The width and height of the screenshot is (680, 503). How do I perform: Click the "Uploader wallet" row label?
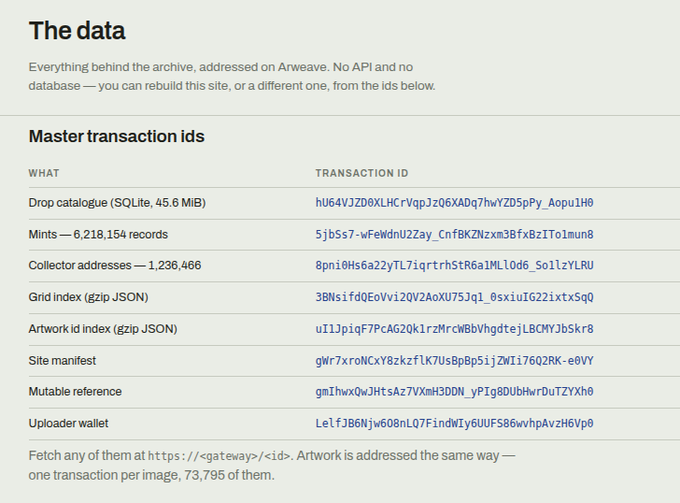click(x=68, y=423)
